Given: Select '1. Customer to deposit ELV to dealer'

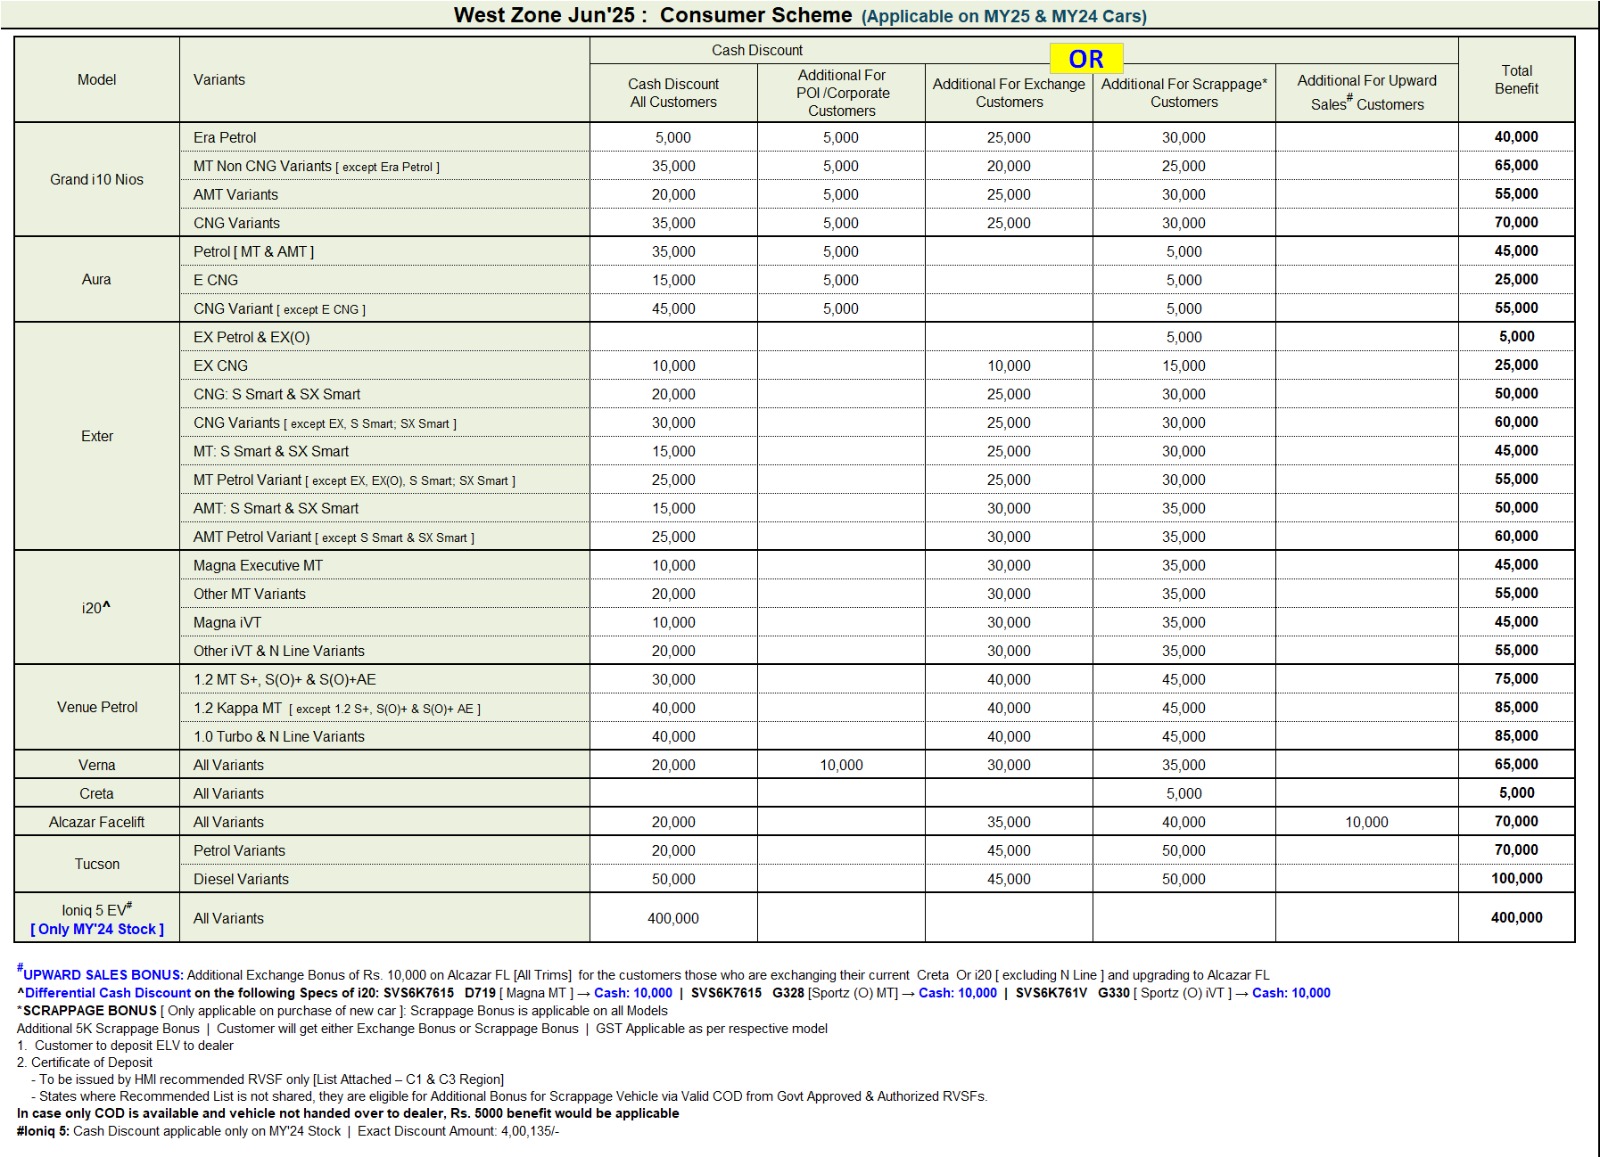Looking at the screenshot, I should click(x=125, y=1046).
